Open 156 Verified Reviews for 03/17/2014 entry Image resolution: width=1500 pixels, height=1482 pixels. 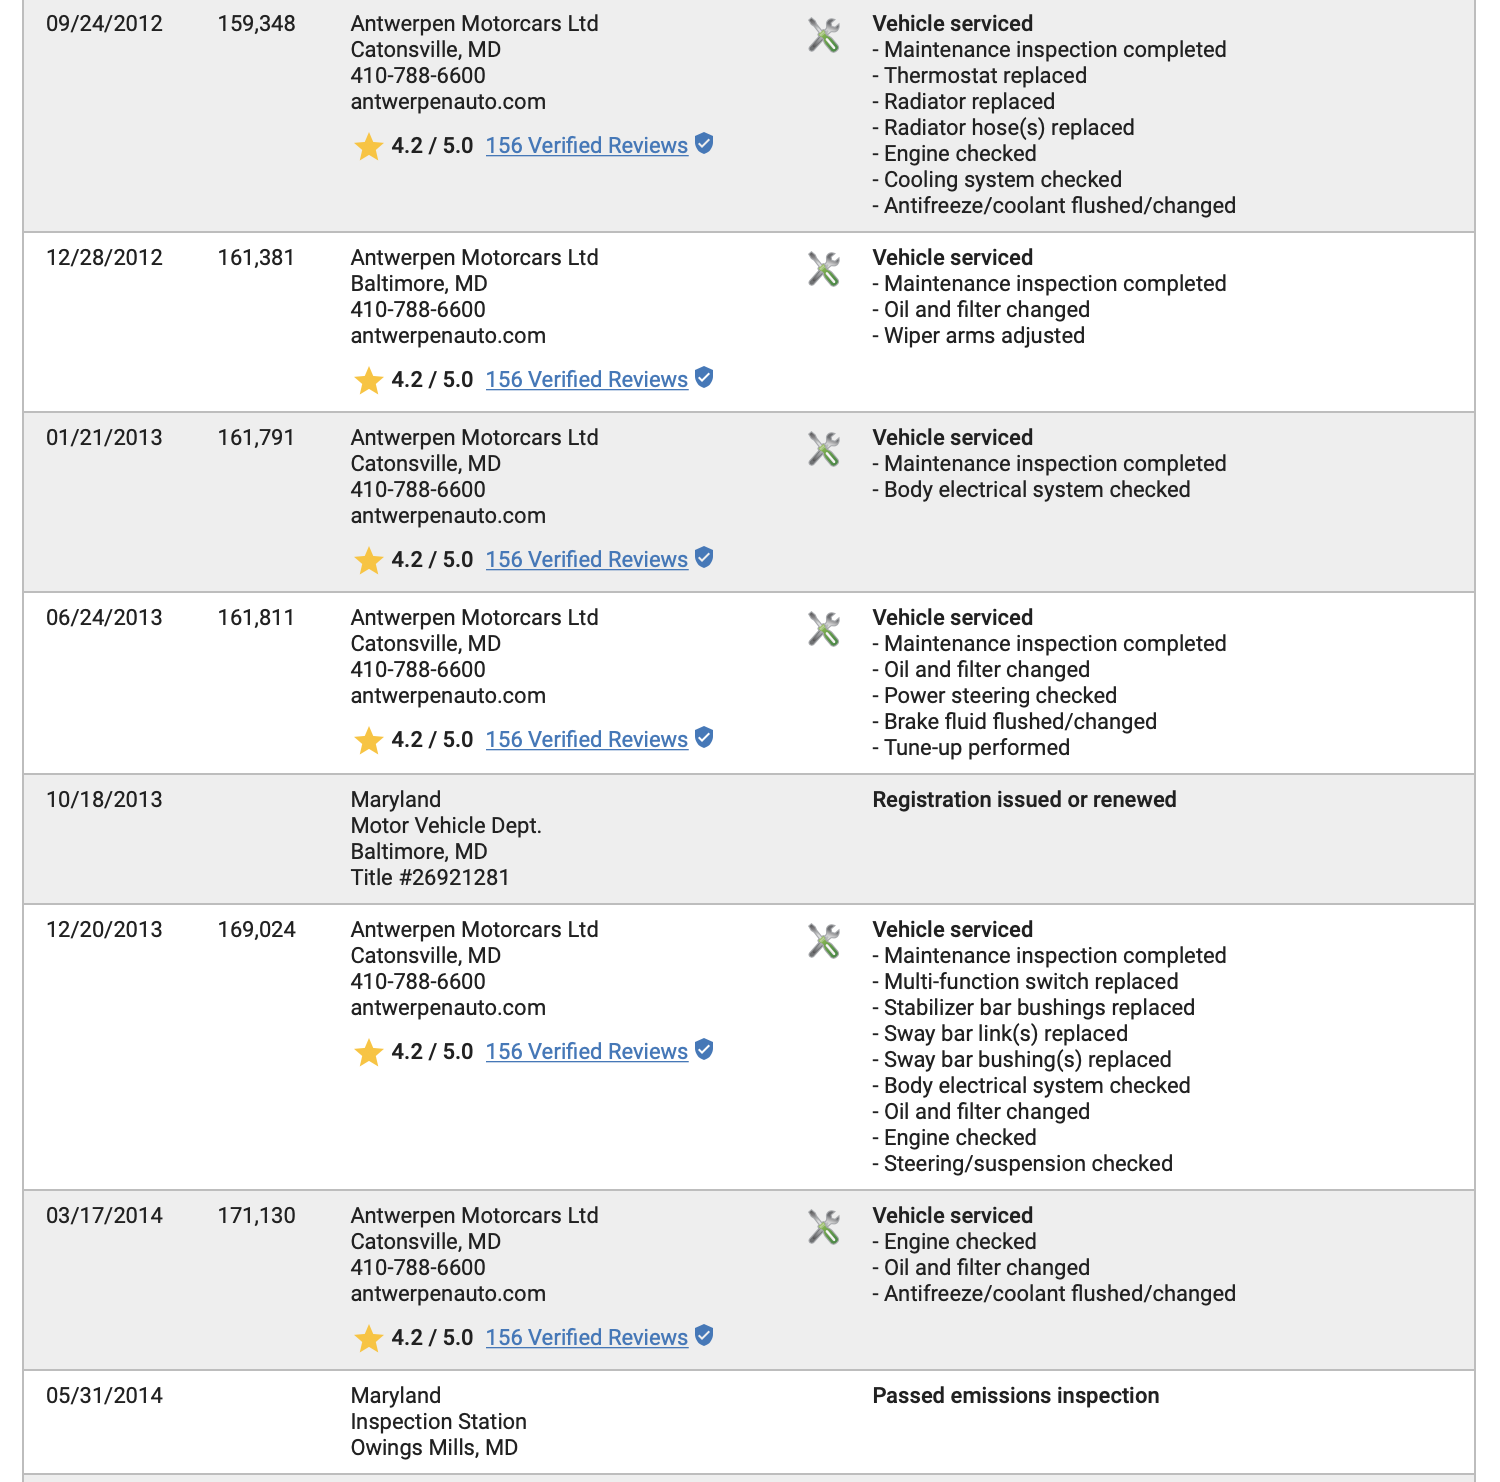(587, 1338)
